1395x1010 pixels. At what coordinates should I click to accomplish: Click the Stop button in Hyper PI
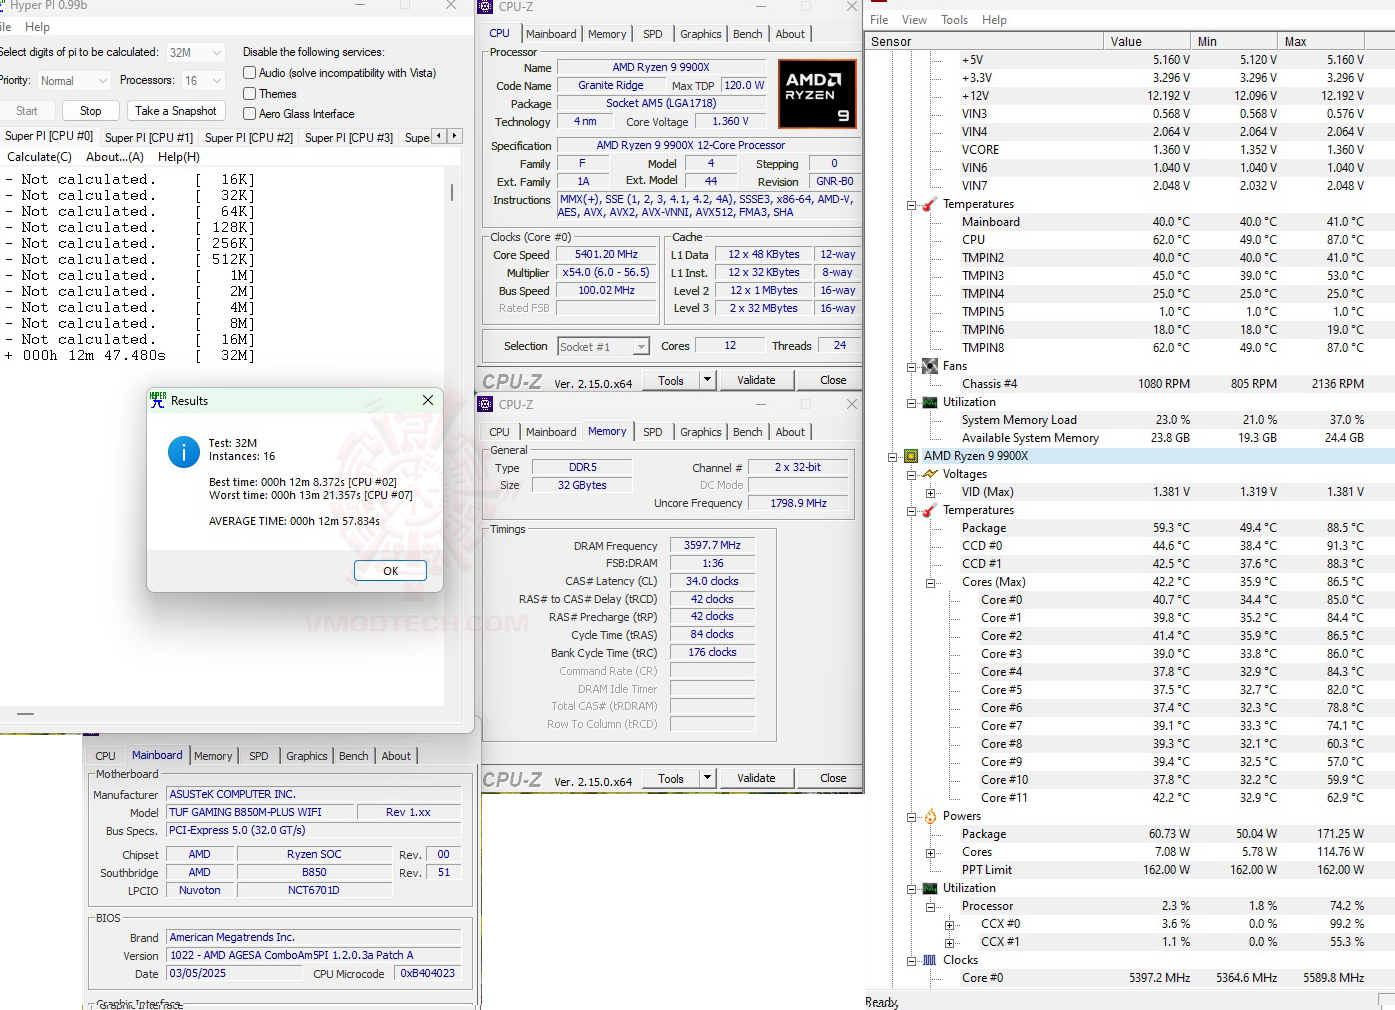[x=91, y=111]
